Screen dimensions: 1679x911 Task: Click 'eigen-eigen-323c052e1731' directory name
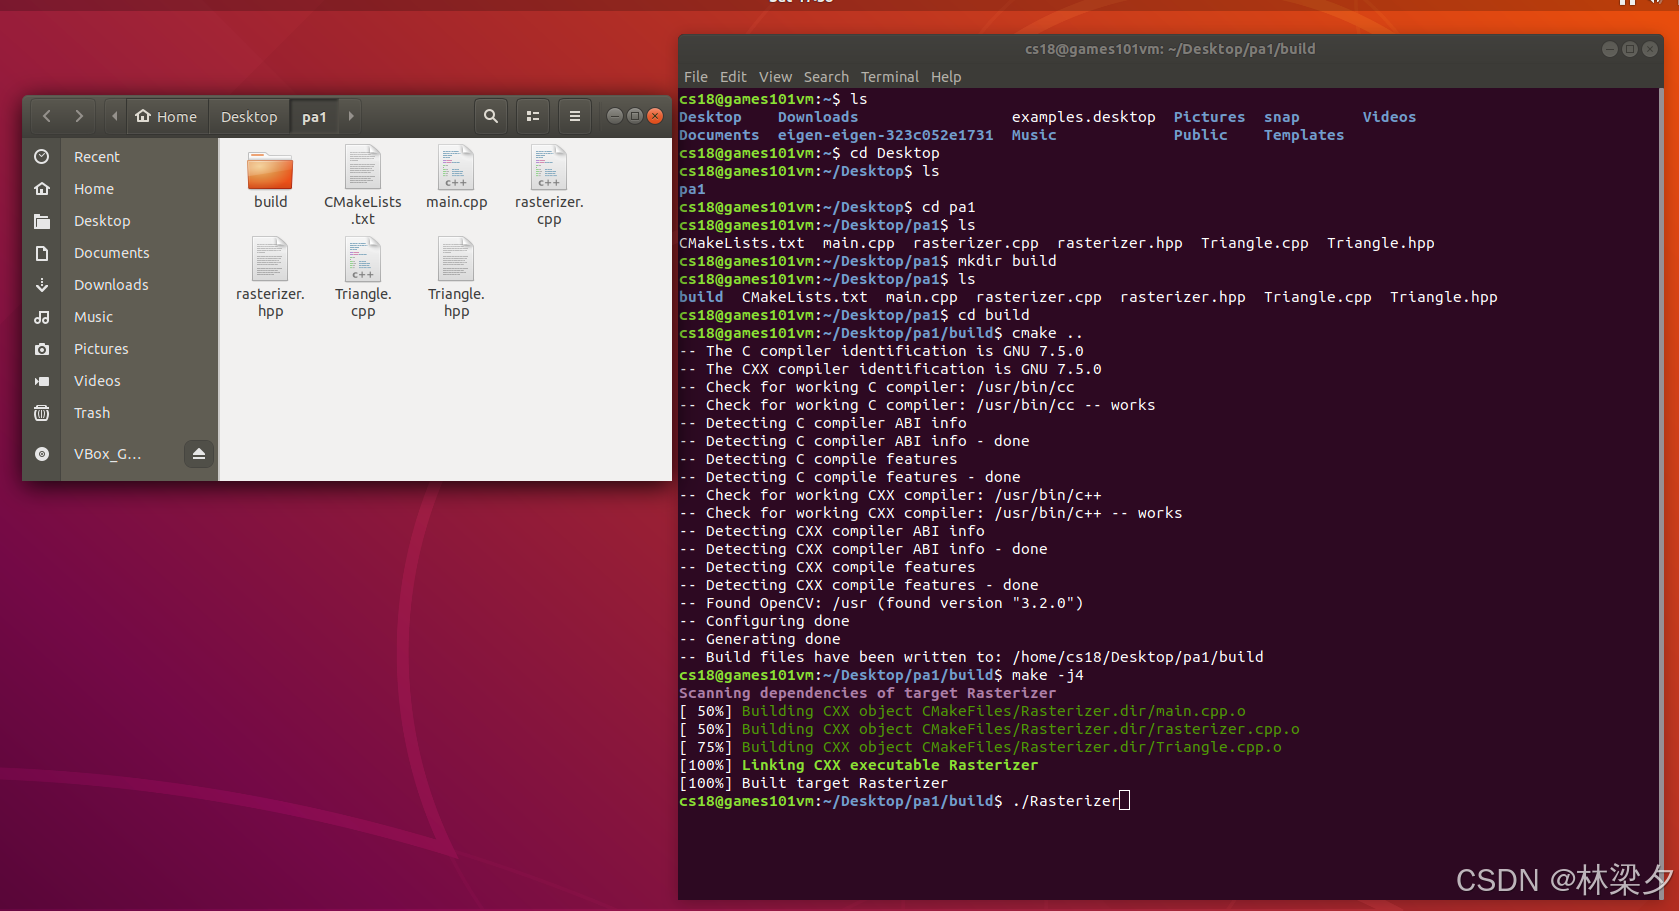coord(885,135)
